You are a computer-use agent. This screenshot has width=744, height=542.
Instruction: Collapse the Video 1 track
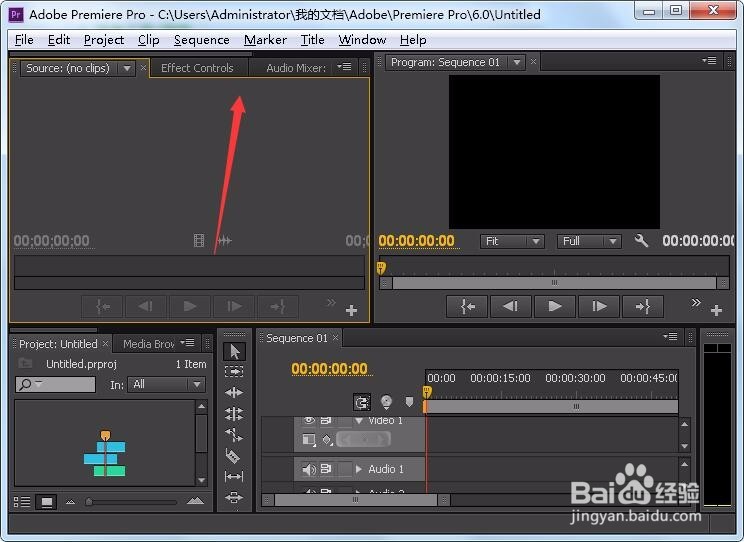(x=359, y=421)
